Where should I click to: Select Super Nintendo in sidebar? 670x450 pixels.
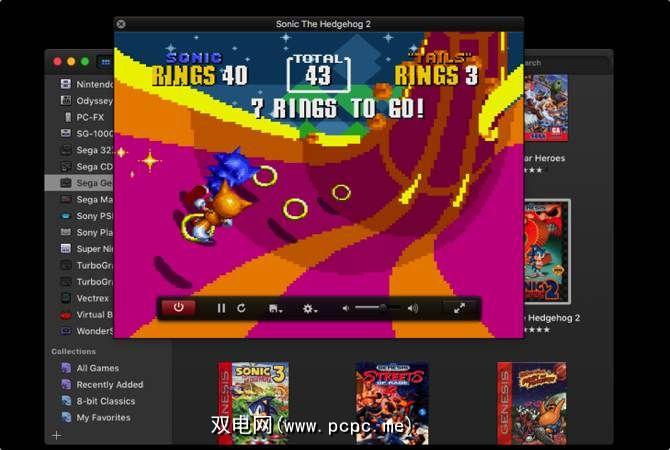pos(86,249)
